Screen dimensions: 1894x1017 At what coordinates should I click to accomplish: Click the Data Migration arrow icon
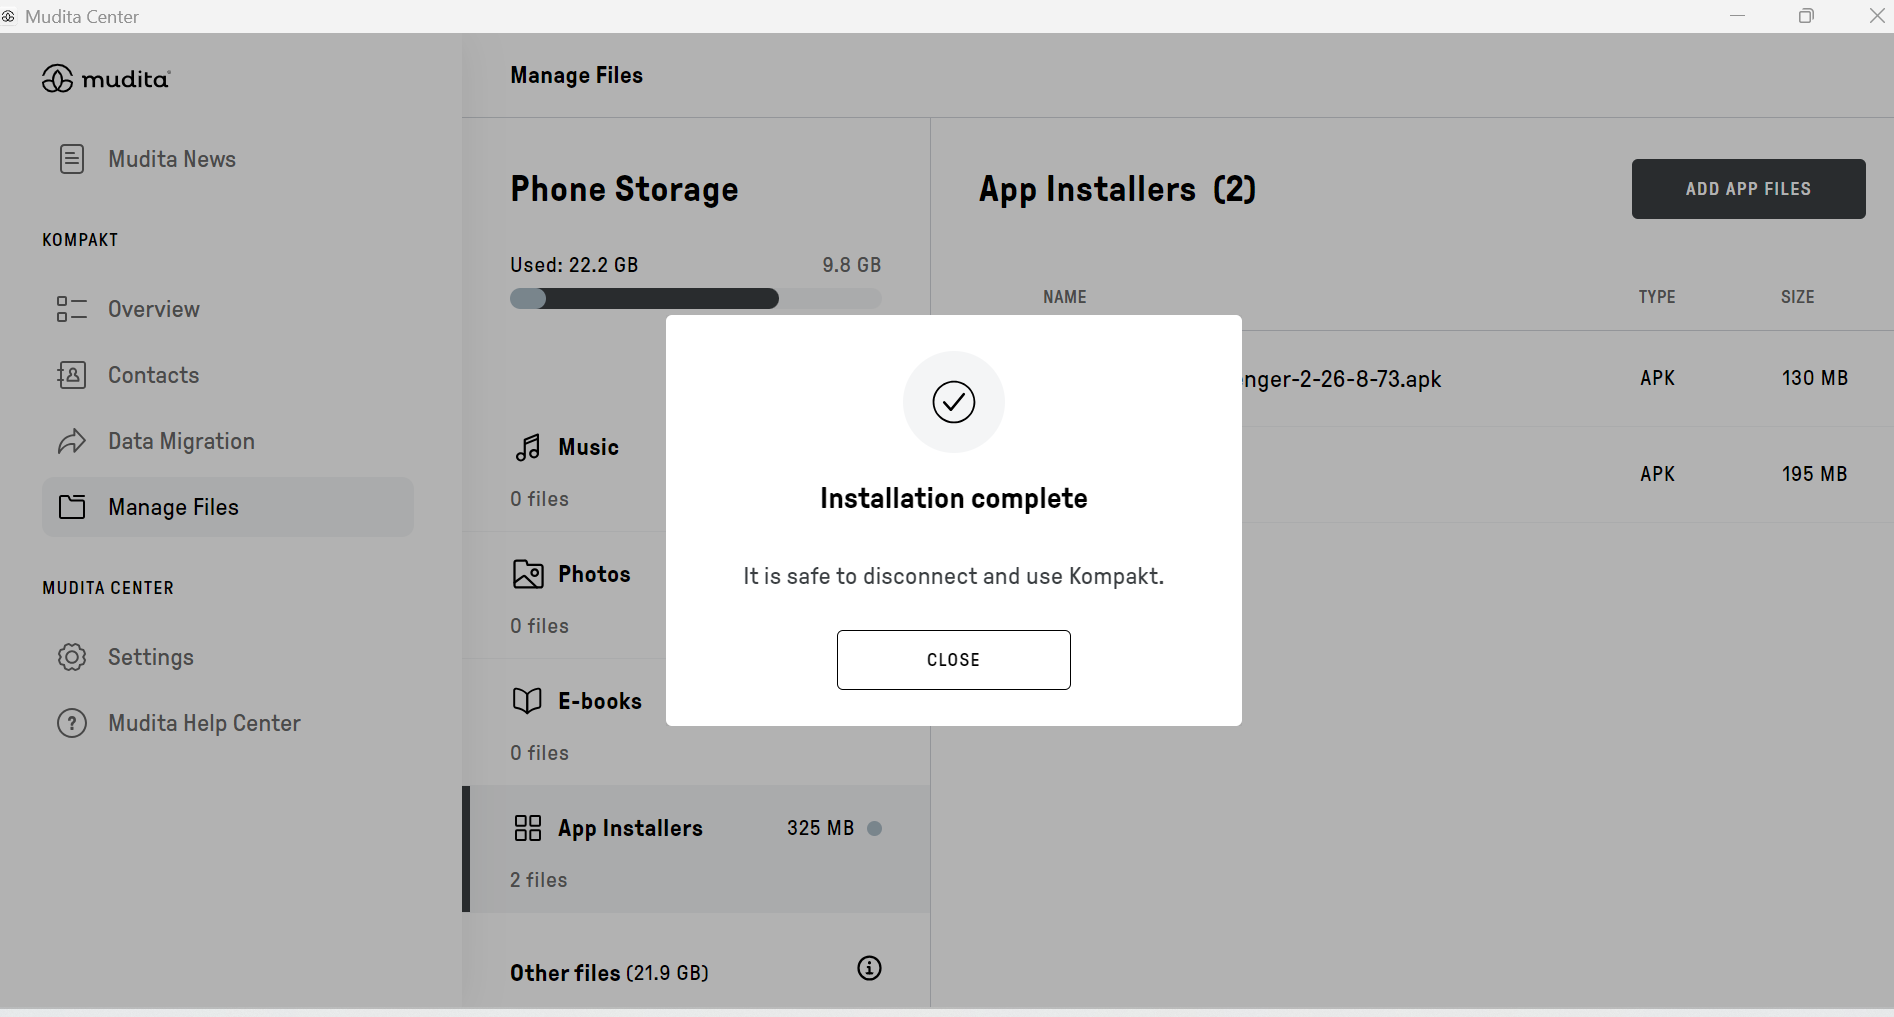(72, 441)
